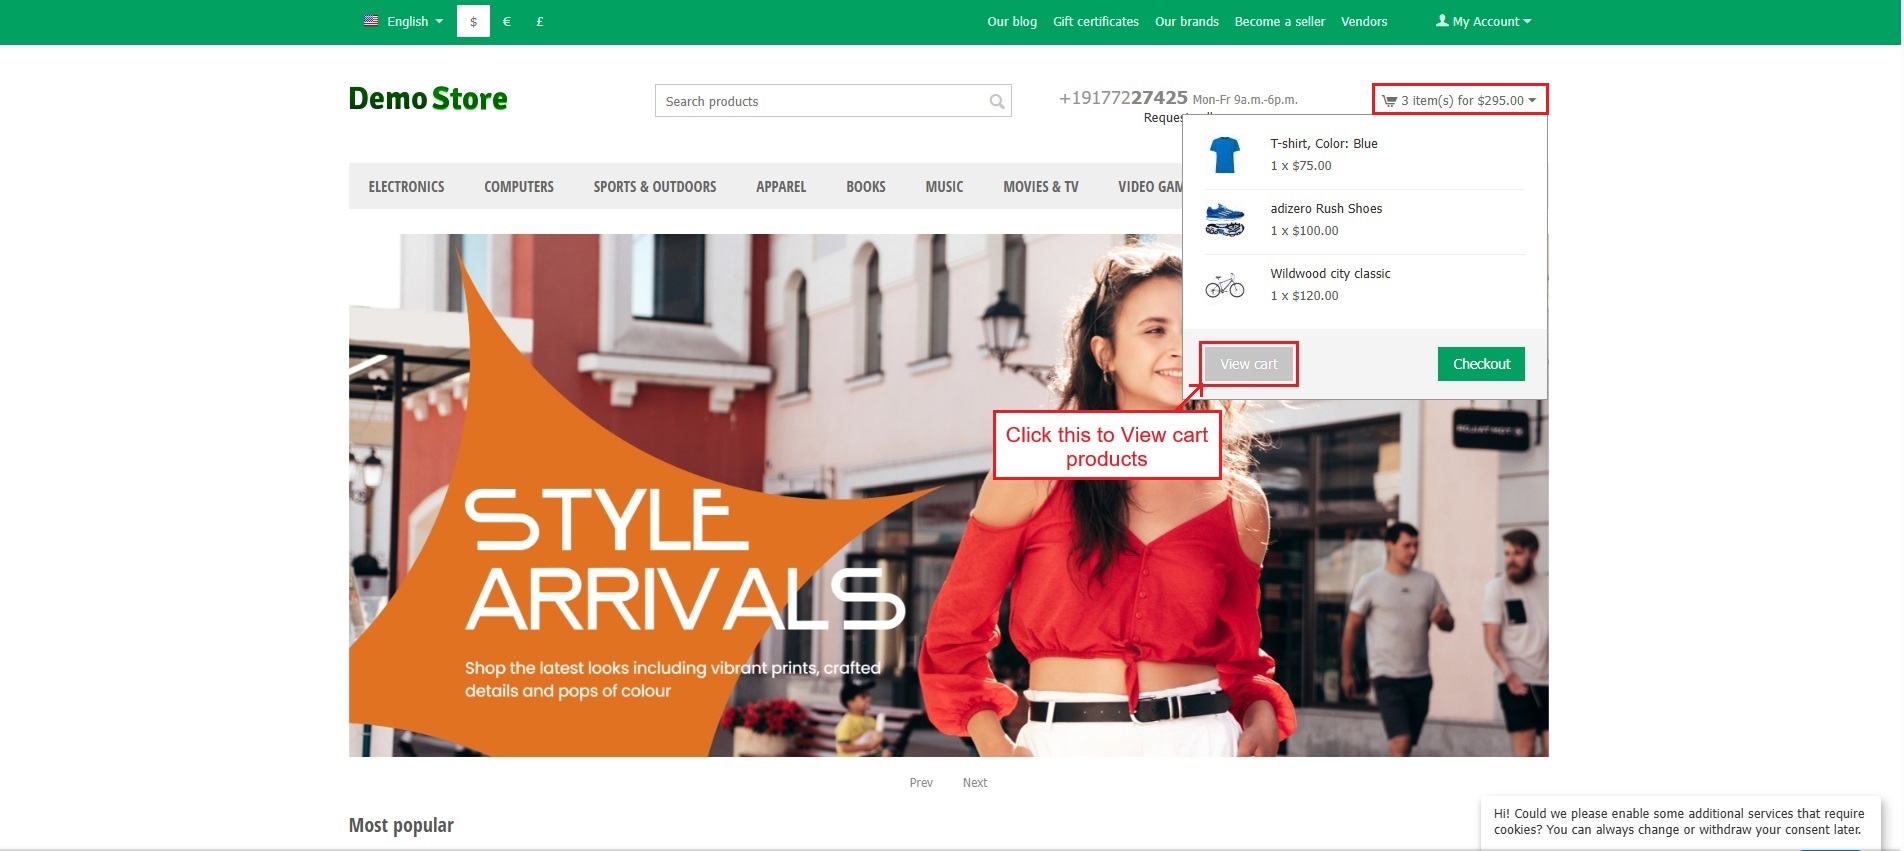Click the adizero Rush Shoes image
Viewport: 1904px width, 851px height.
[x=1224, y=220]
